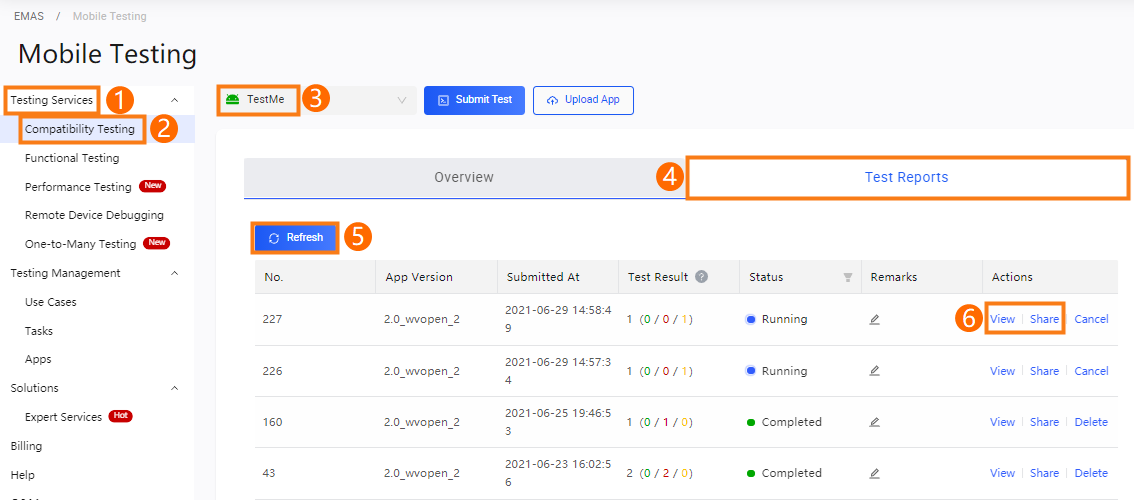Open the Status column filter icon
This screenshot has height=500, width=1134.
848,277
